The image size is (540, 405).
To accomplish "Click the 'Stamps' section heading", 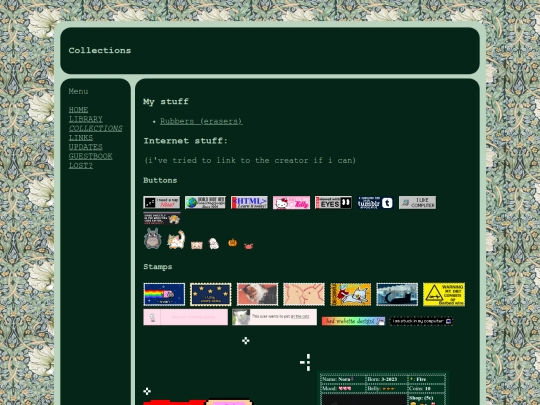I will tap(158, 267).
